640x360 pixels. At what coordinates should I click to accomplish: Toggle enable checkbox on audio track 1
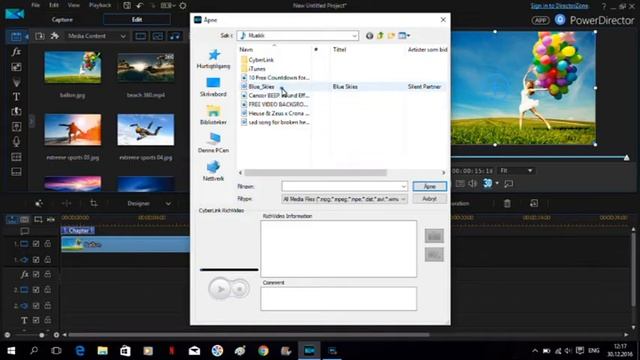(x=36, y=260)
